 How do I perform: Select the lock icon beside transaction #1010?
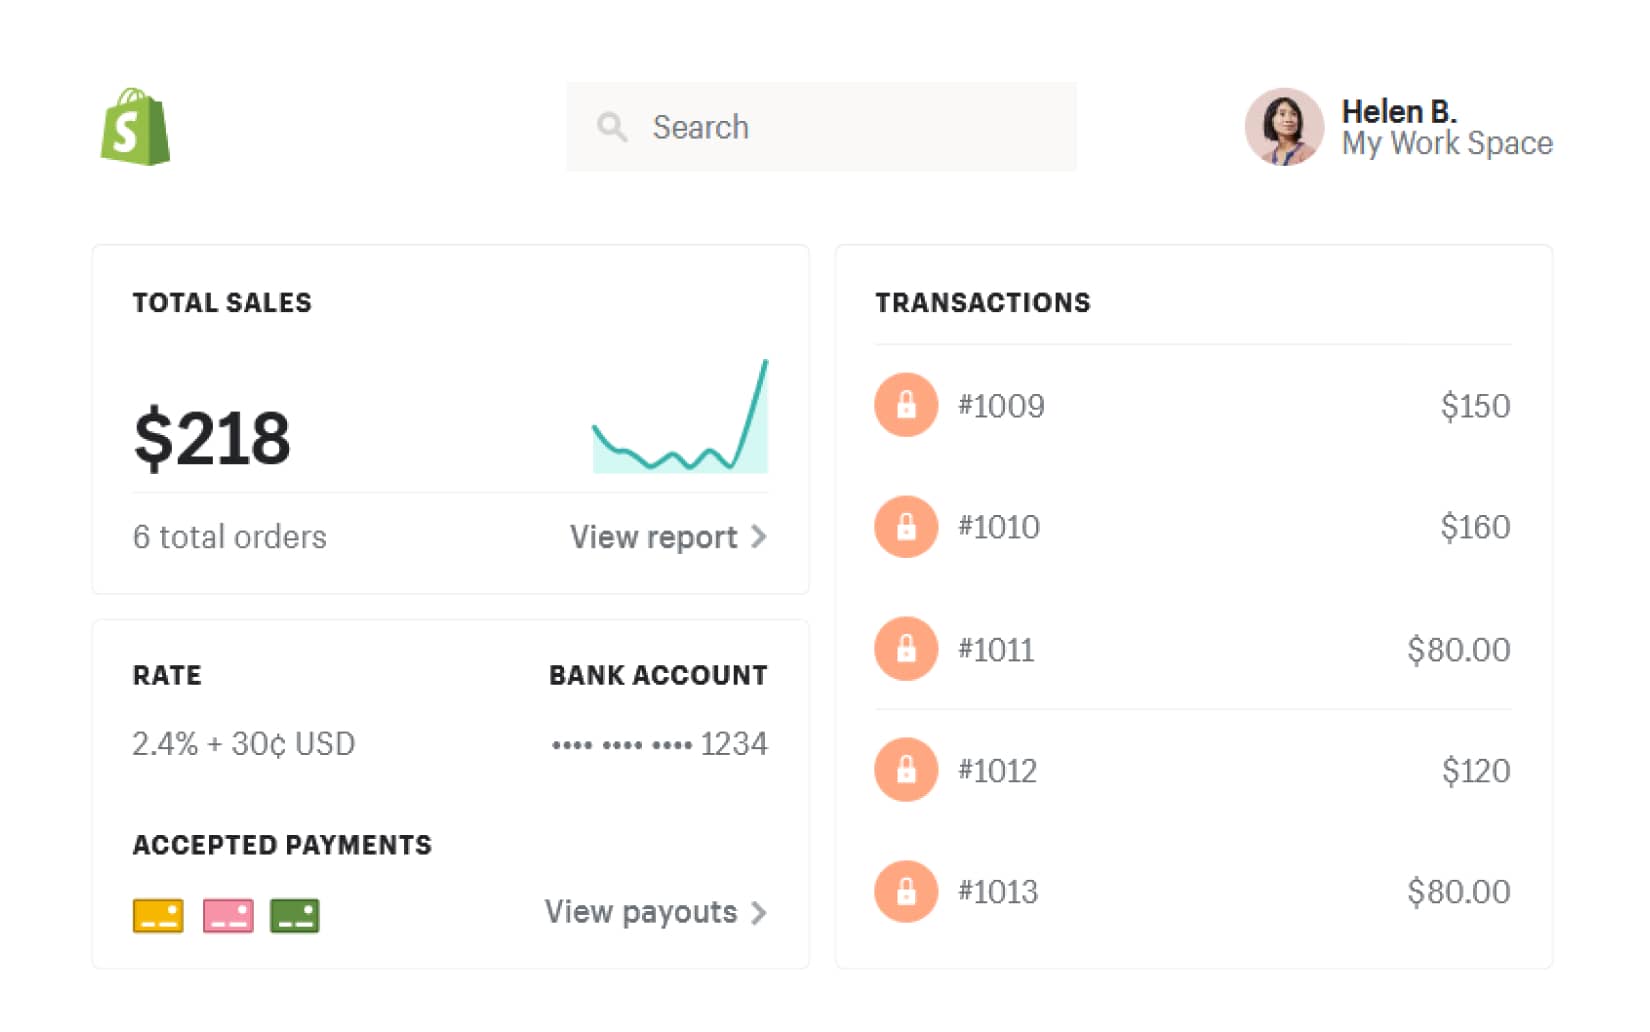click(x=905, y=527)
